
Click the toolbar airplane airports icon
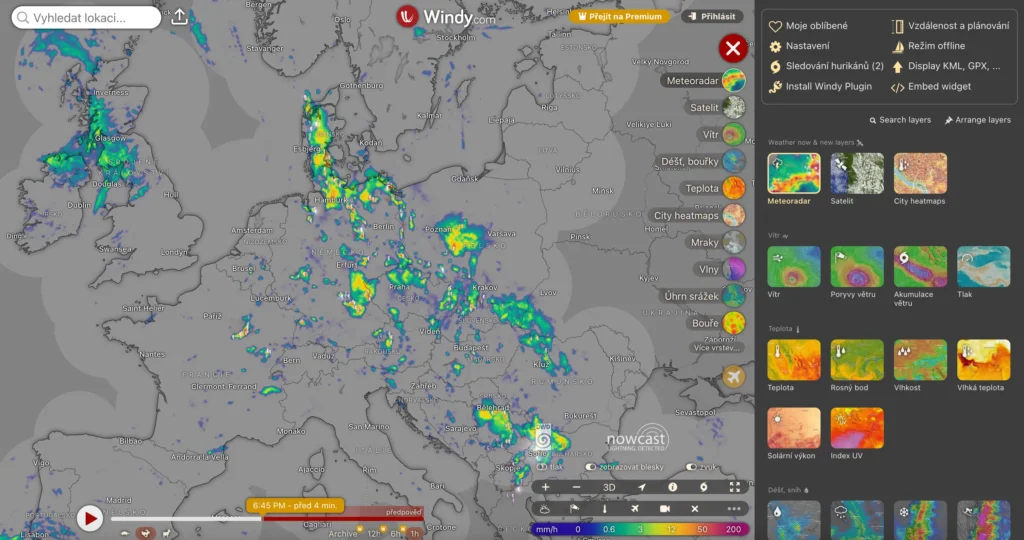[635, 509]
